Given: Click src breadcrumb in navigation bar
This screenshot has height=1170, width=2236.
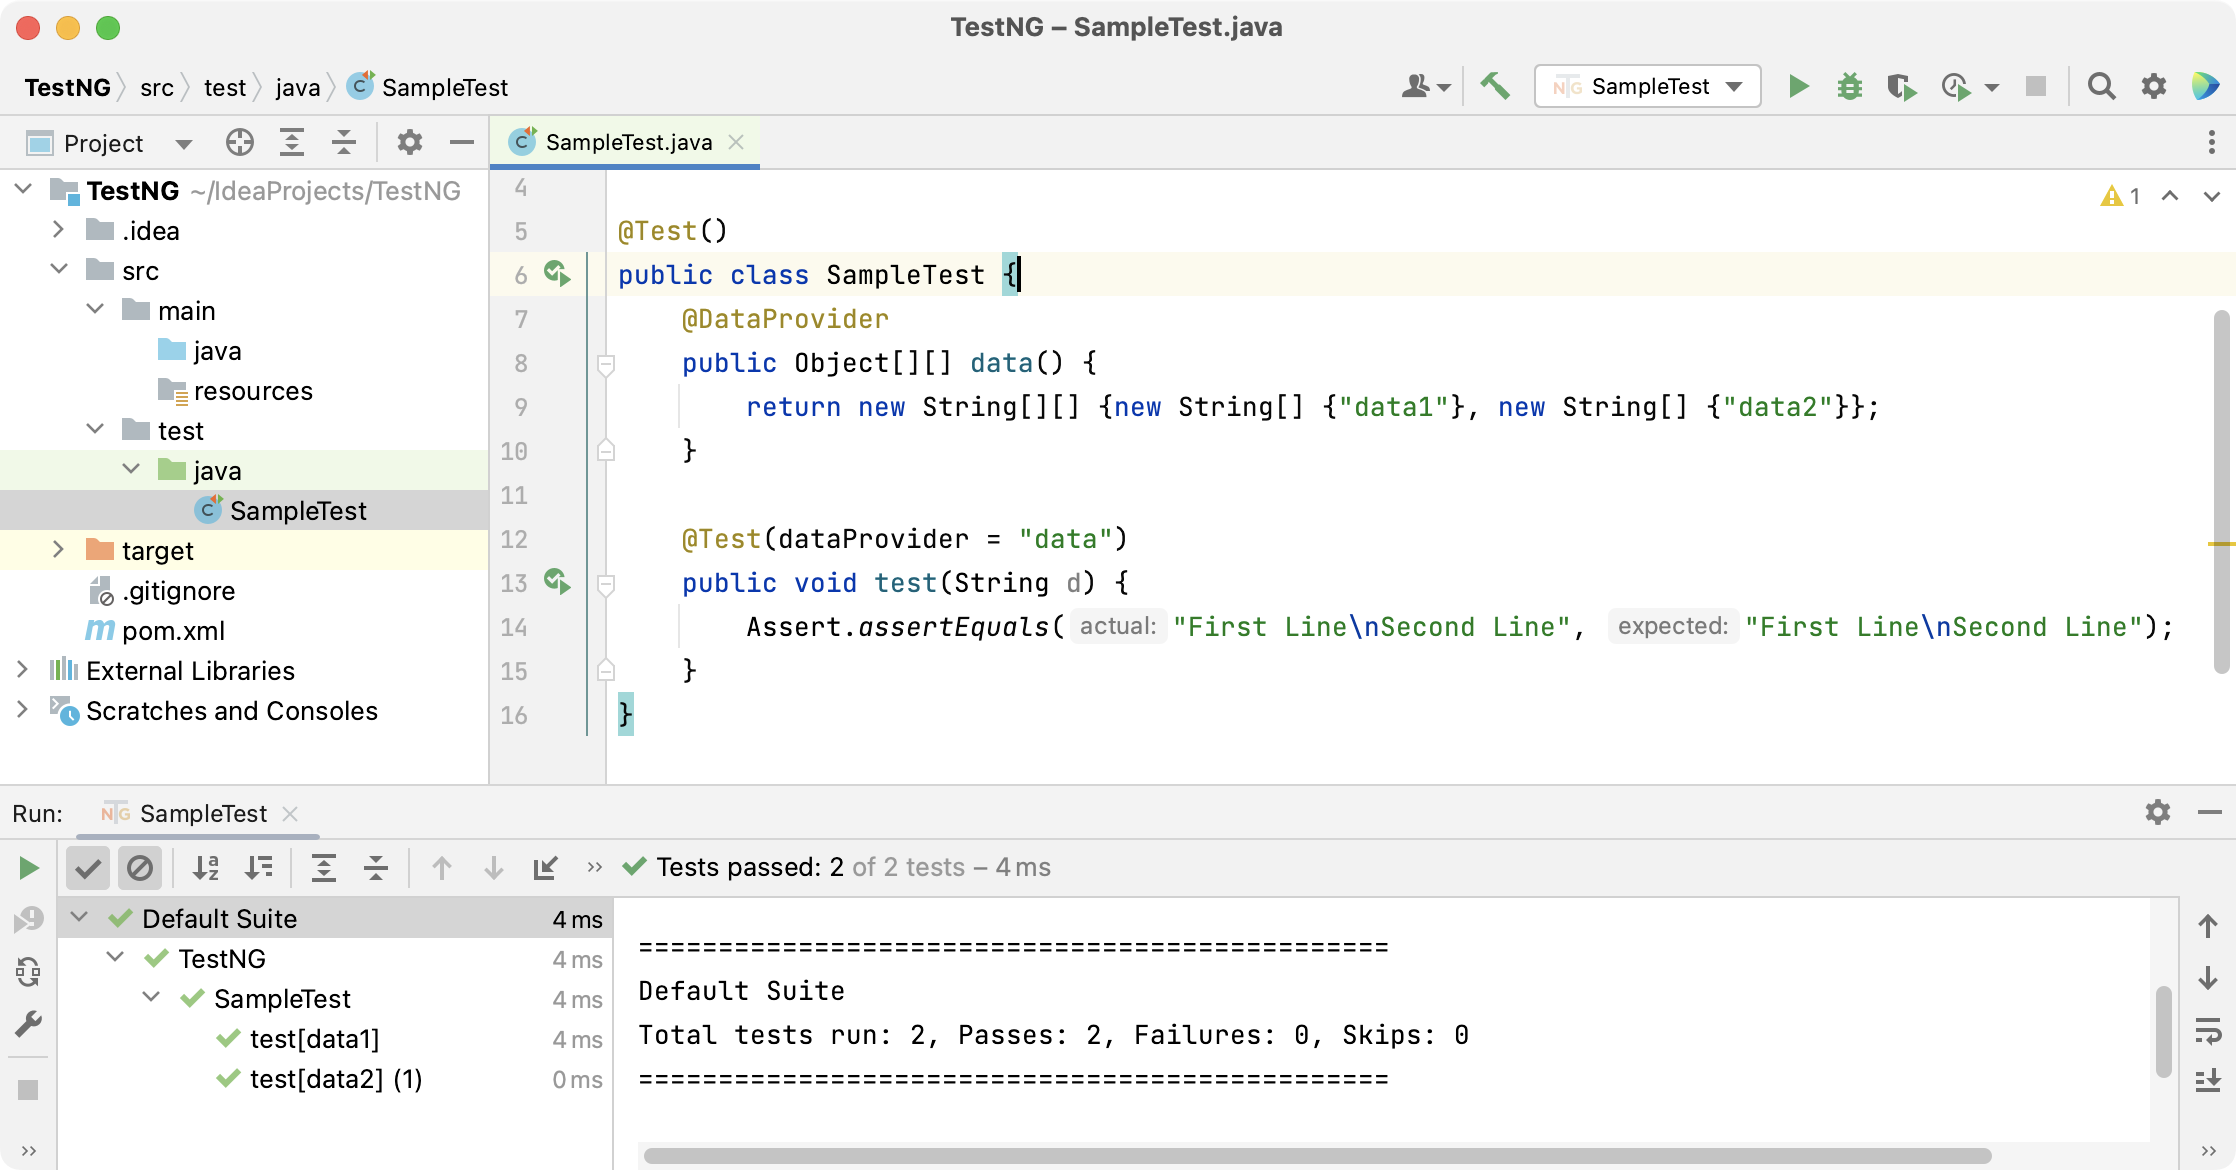Looking at the screenshot, I should pos(157,88).
